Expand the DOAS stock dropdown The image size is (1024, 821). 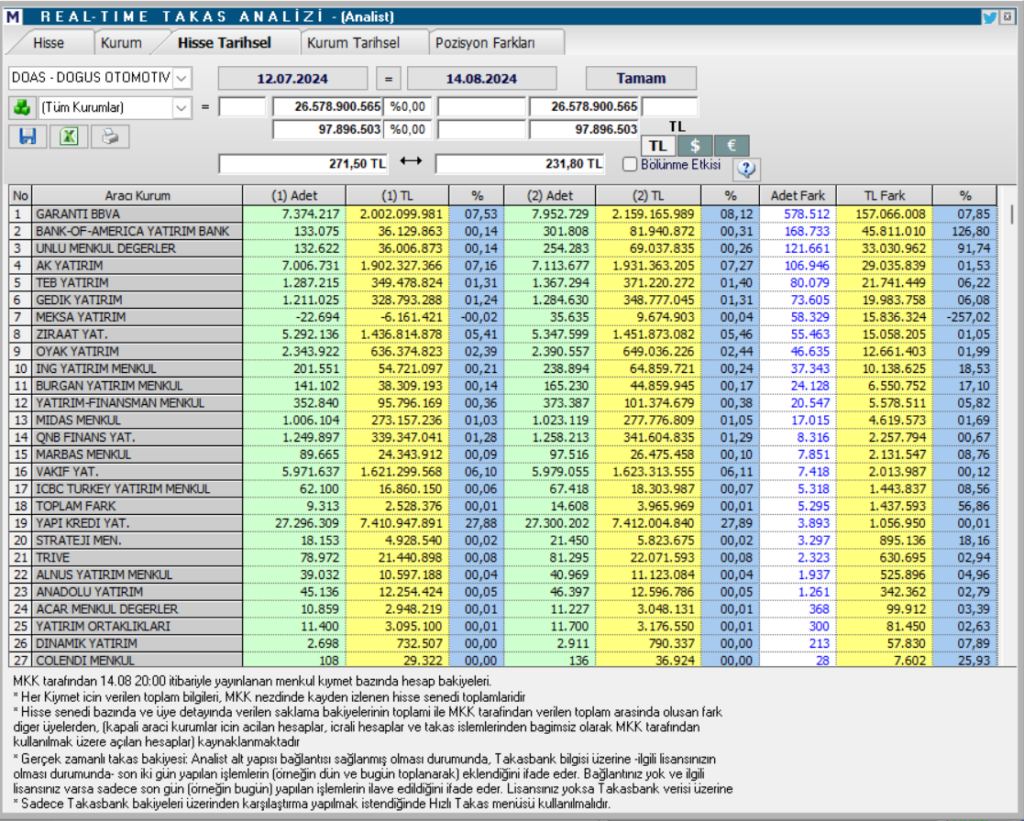(x=182, y=78)
